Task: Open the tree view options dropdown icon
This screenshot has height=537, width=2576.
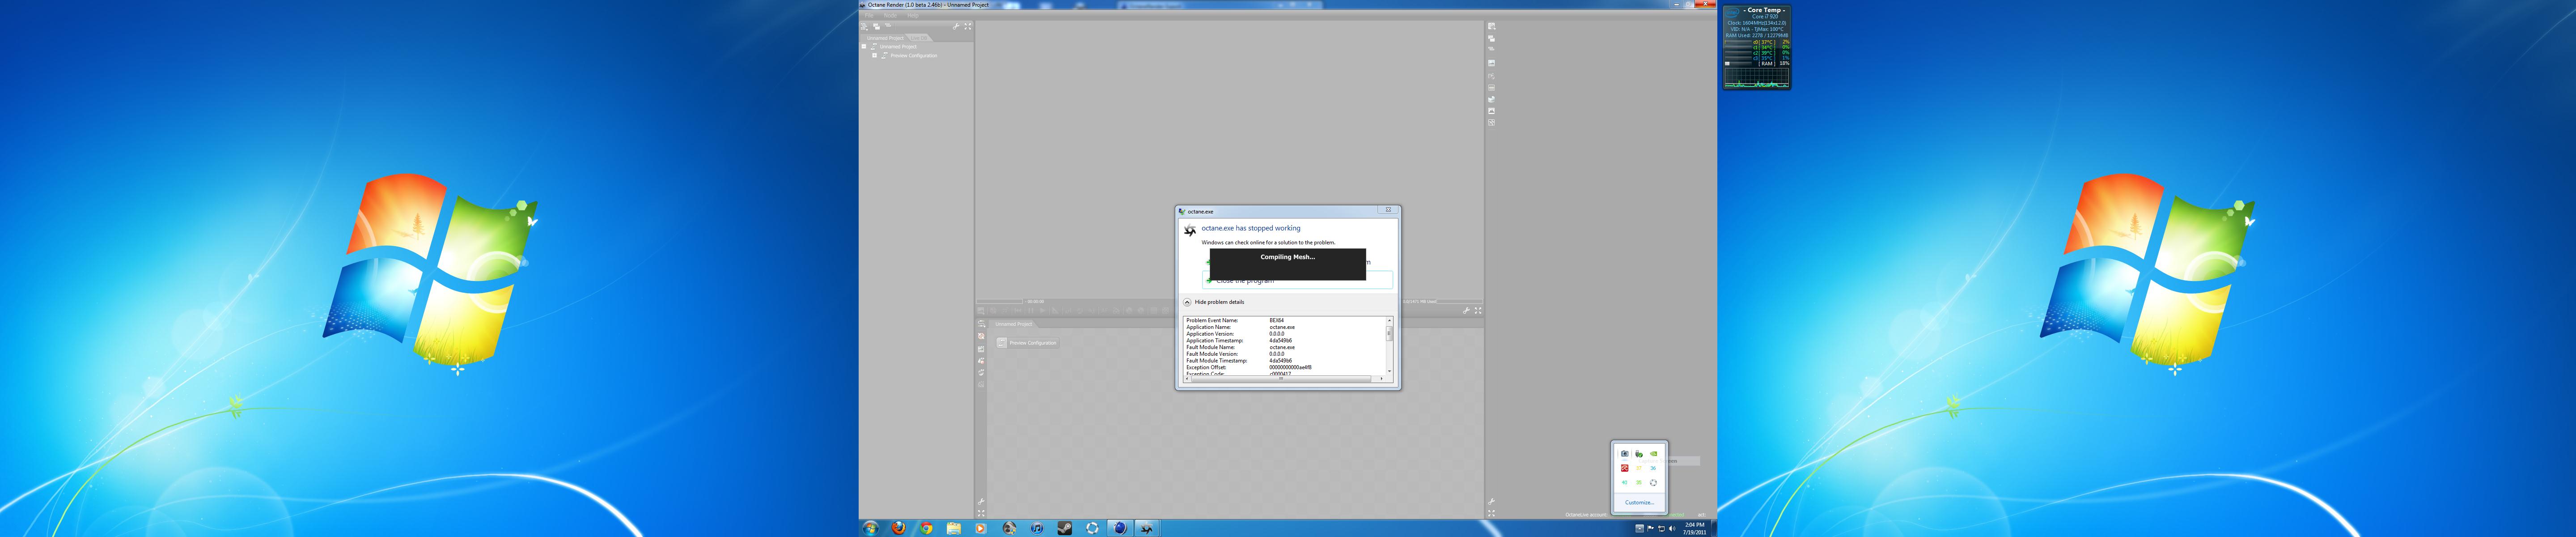Action: tap(865, 27)
